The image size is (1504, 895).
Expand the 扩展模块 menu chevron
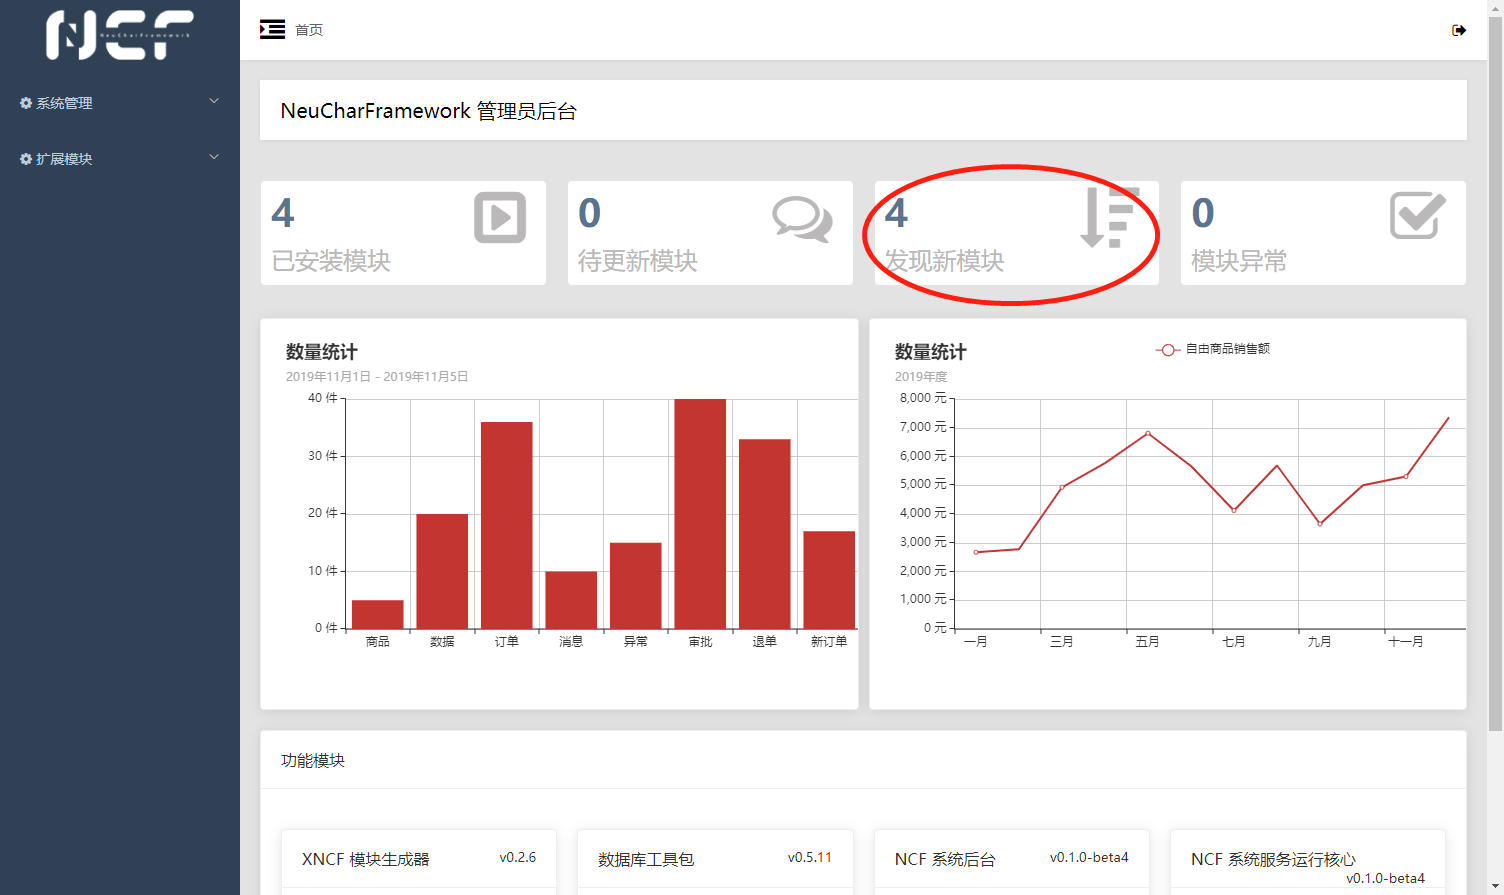(214, 157)
